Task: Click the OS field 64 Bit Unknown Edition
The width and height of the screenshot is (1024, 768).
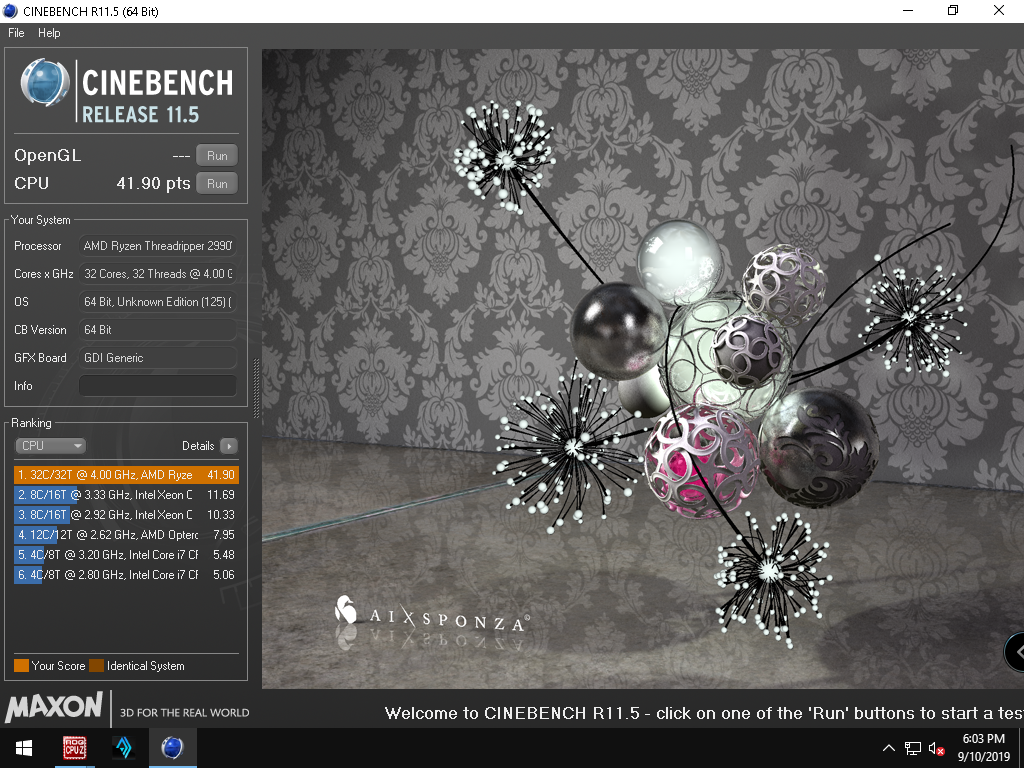Action: 157,302
